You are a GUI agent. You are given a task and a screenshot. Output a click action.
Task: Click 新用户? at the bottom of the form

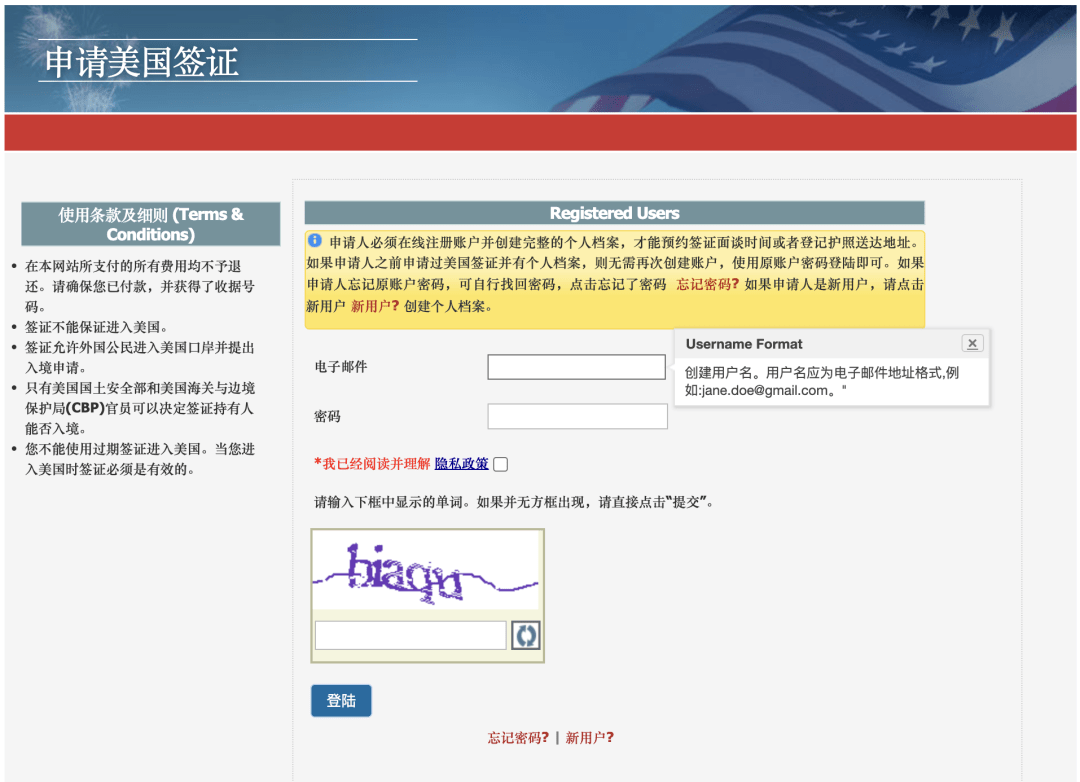(x=591, y=737)
